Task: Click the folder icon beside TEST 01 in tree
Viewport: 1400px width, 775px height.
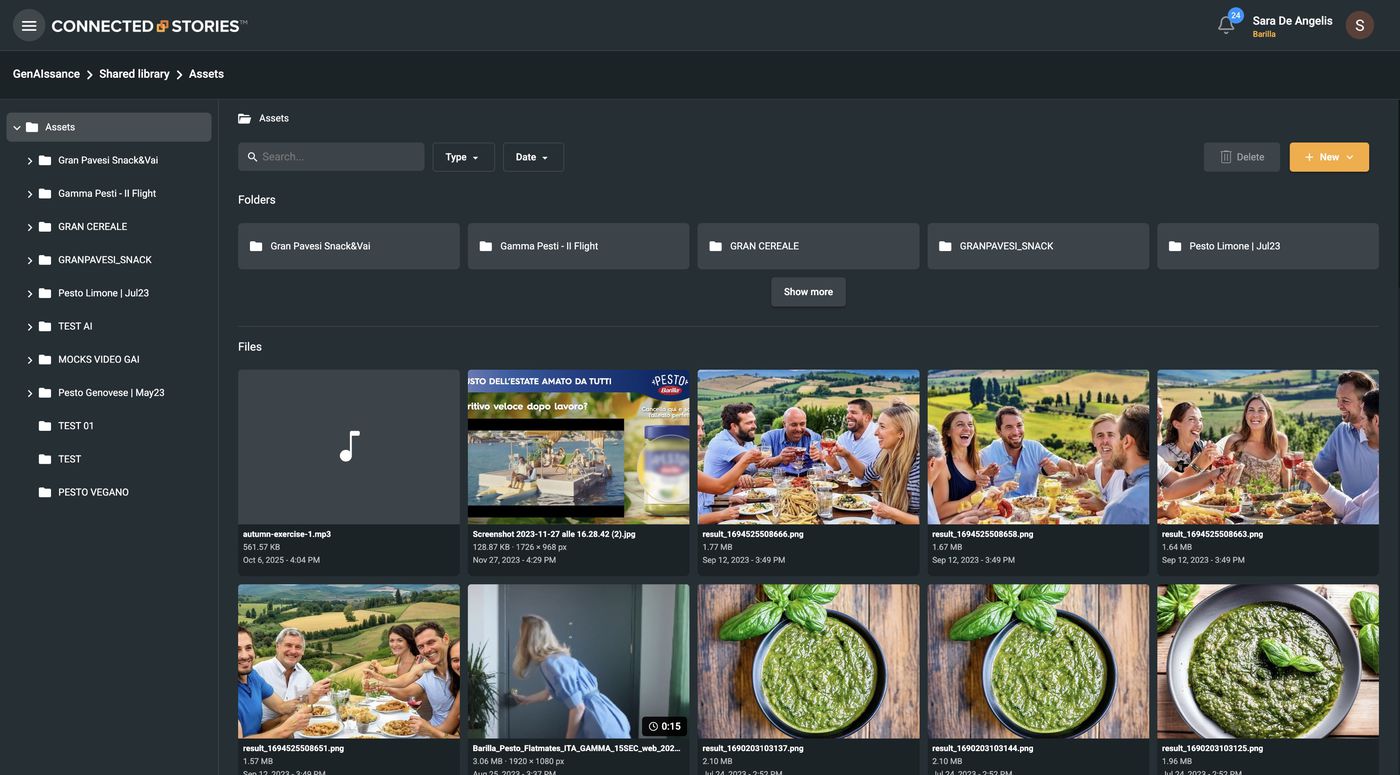Action: tap(45, 426)
